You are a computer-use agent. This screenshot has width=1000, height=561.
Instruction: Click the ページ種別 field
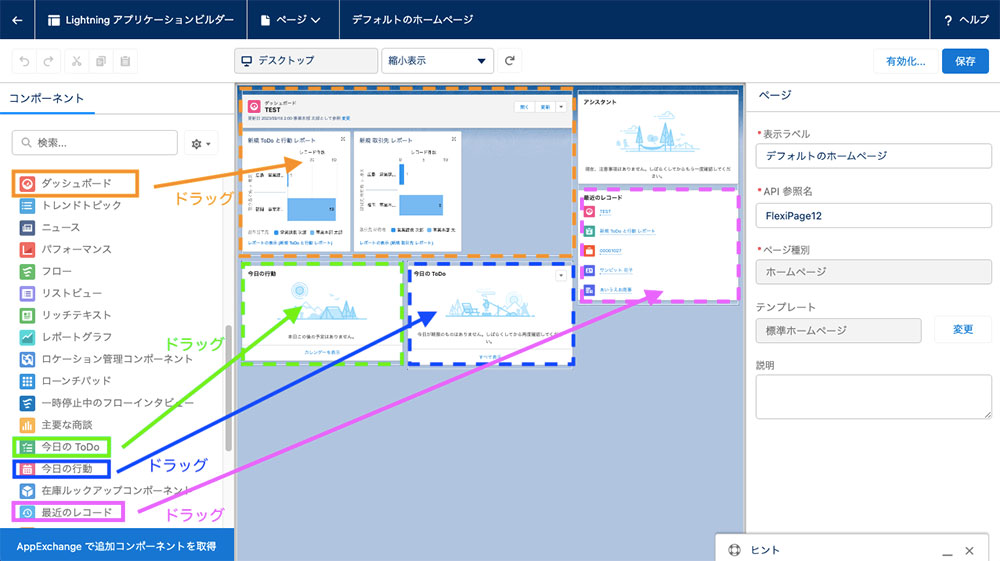(873, 272)
